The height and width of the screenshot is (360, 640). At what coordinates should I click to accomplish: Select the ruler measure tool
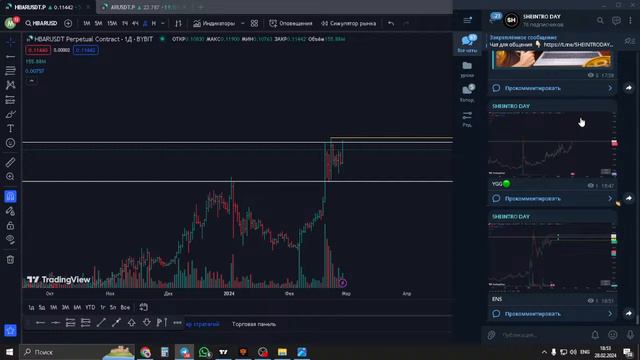tap(10, 162)
